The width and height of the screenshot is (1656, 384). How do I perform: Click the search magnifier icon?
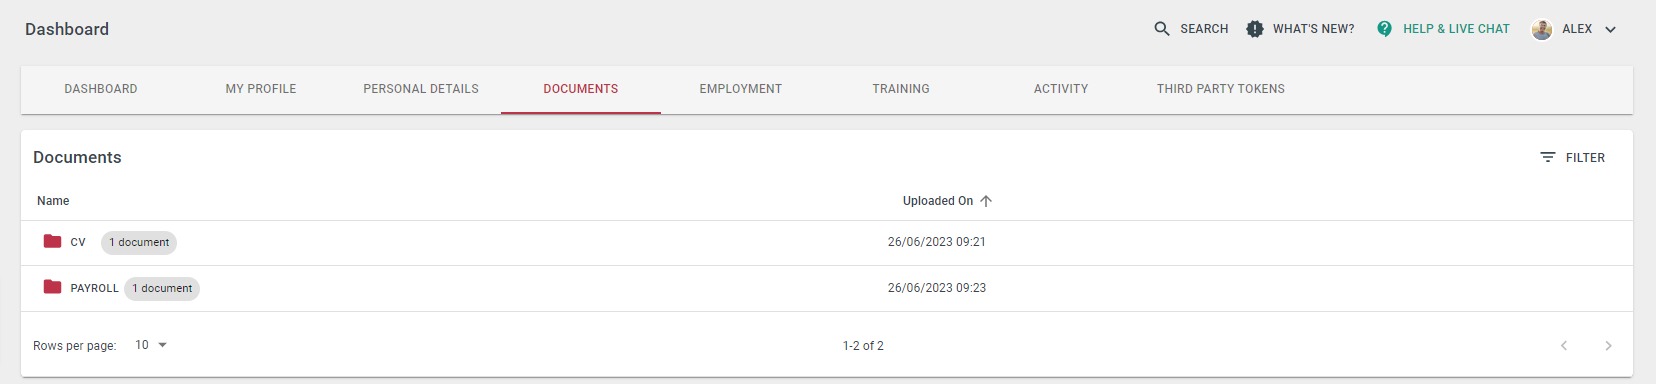(1161, 29)
